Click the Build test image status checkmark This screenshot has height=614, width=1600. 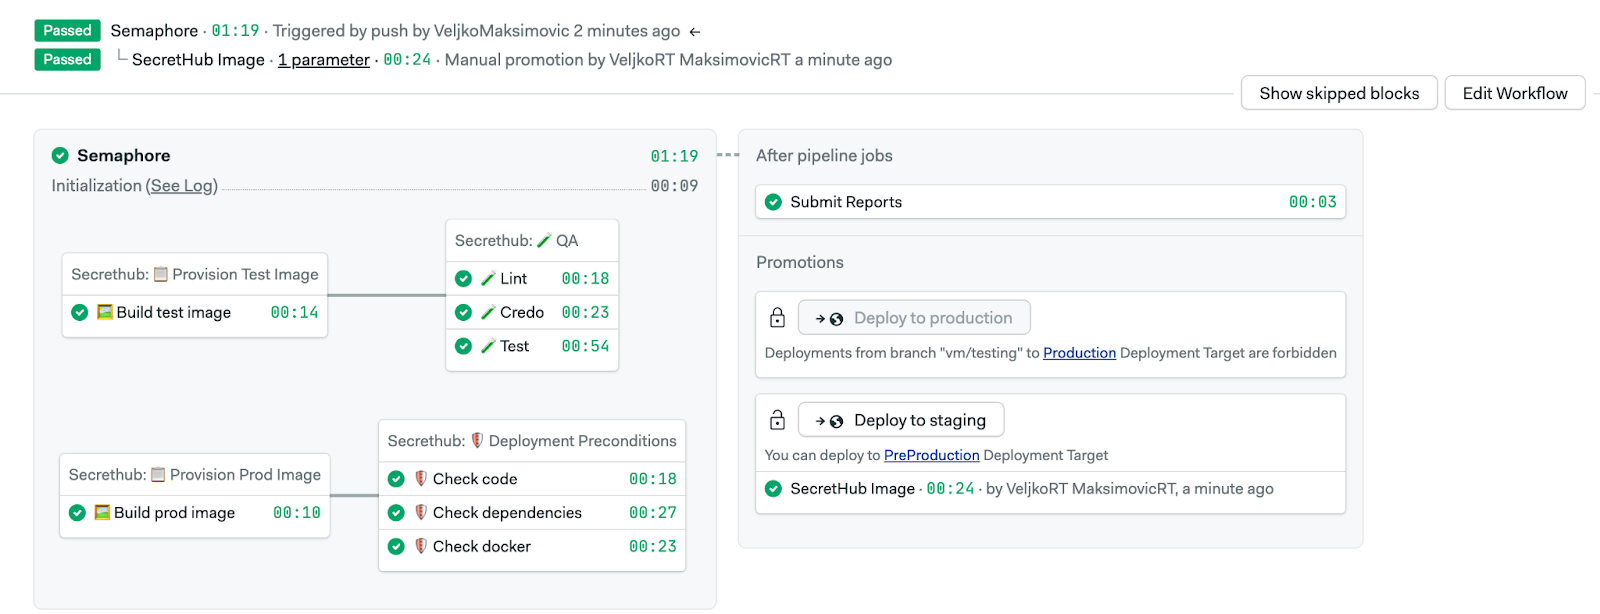click(x=80, y=312)
